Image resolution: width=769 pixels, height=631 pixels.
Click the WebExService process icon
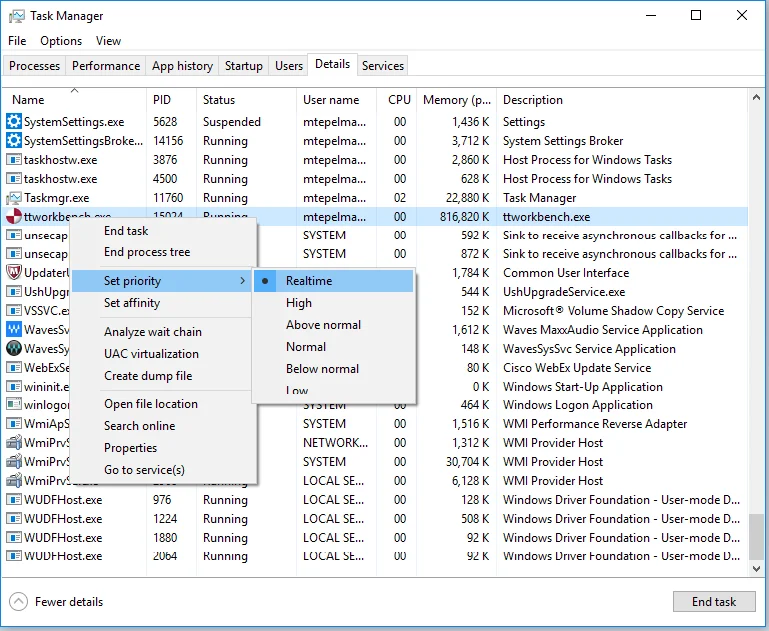tap(14, 367)
